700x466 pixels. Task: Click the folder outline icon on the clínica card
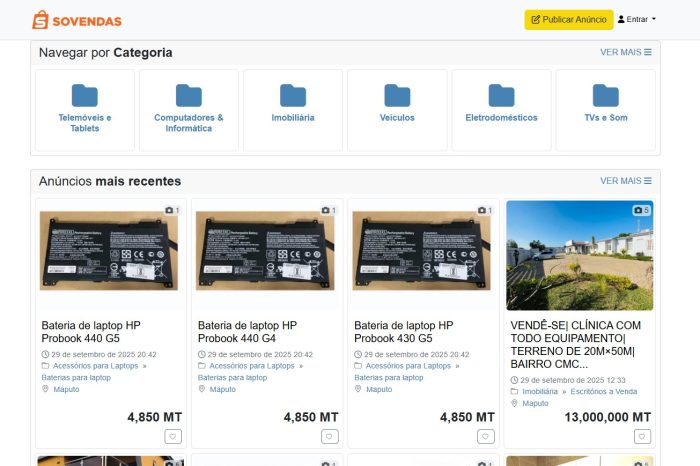coord(514,391)
